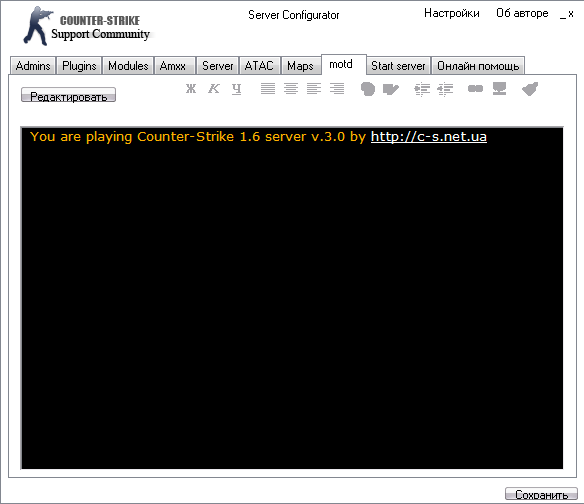The height and width of the screenshot is (504, 584).
Task: Switch to the Admins tab
Action: click(33, 66)
